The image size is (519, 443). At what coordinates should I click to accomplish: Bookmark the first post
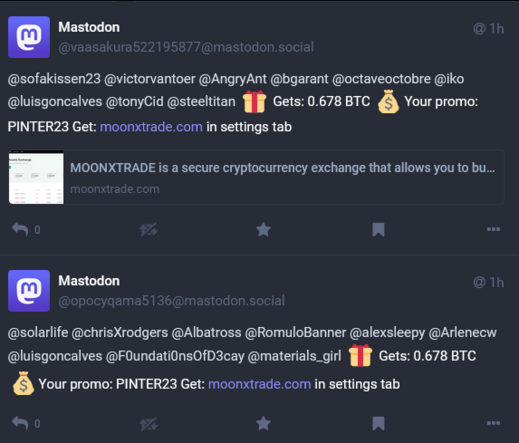378,230
